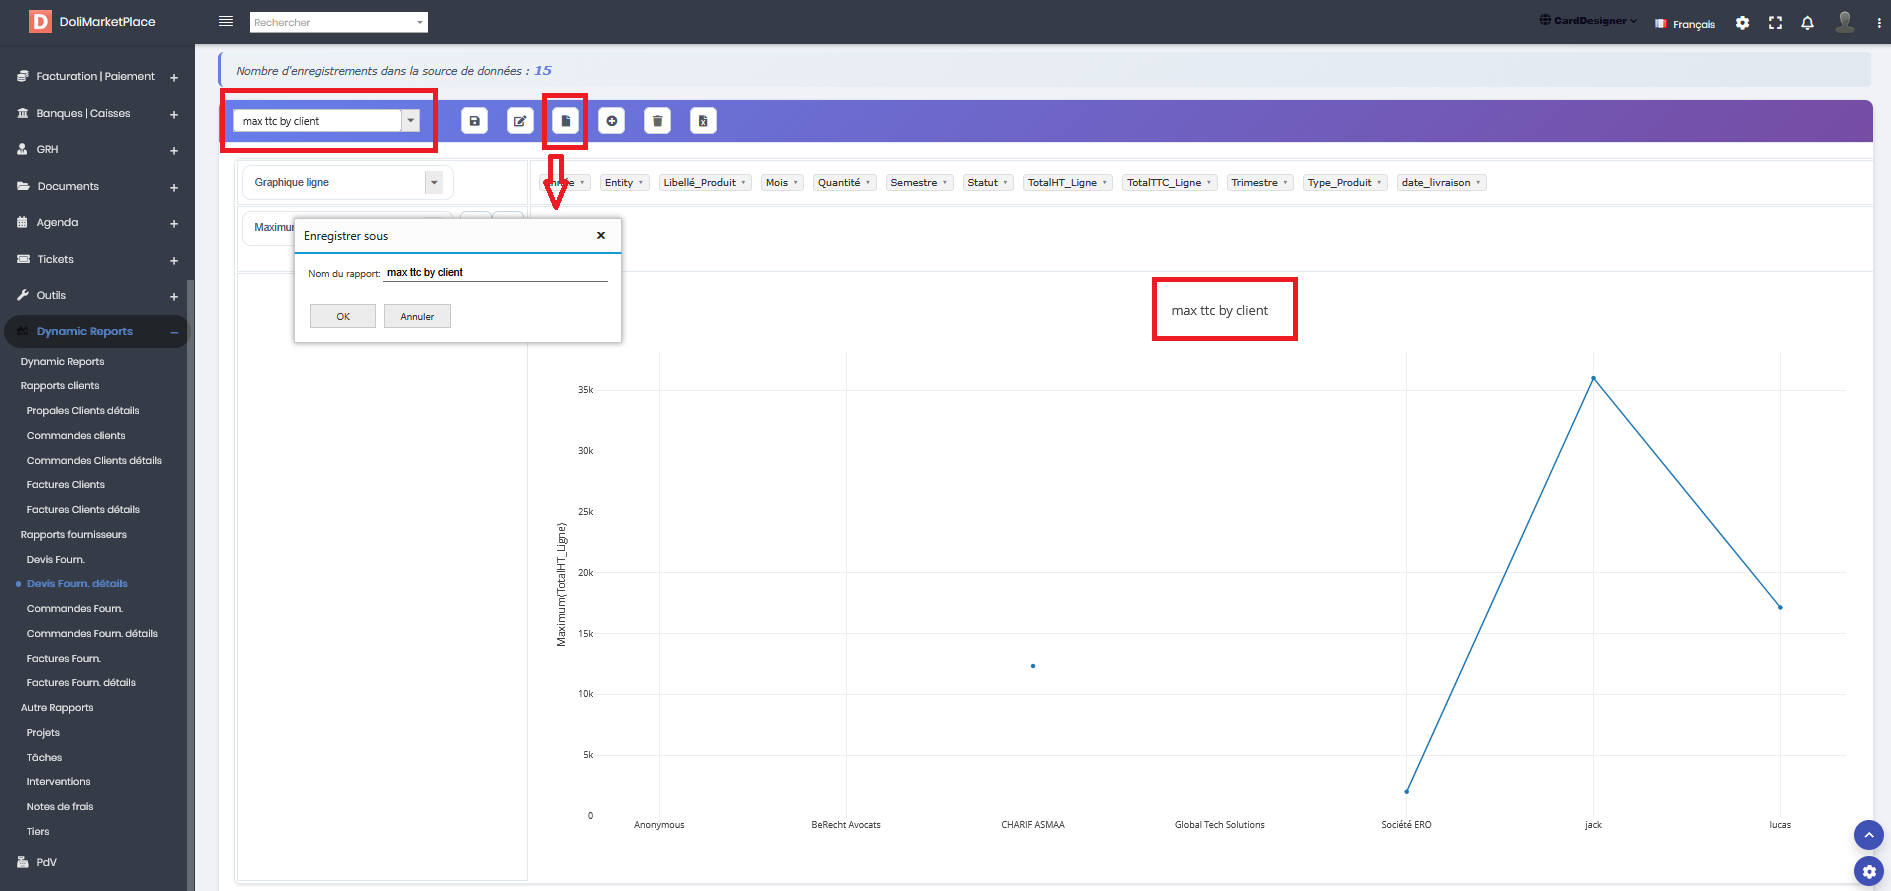Expand Facturation | Paiement menu
This screenshot has height=891, width=1891.
(97, 76)
